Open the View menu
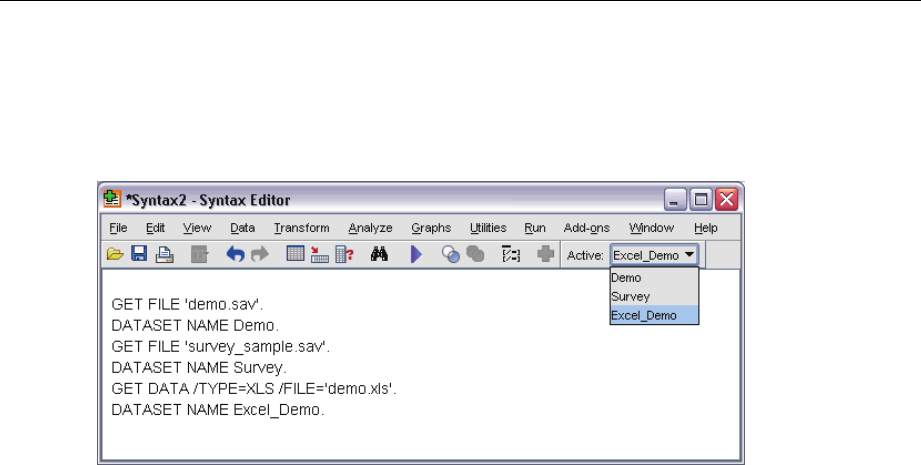Image resolution: width=921 pixels, height=465 pixels. click(197, 228)
